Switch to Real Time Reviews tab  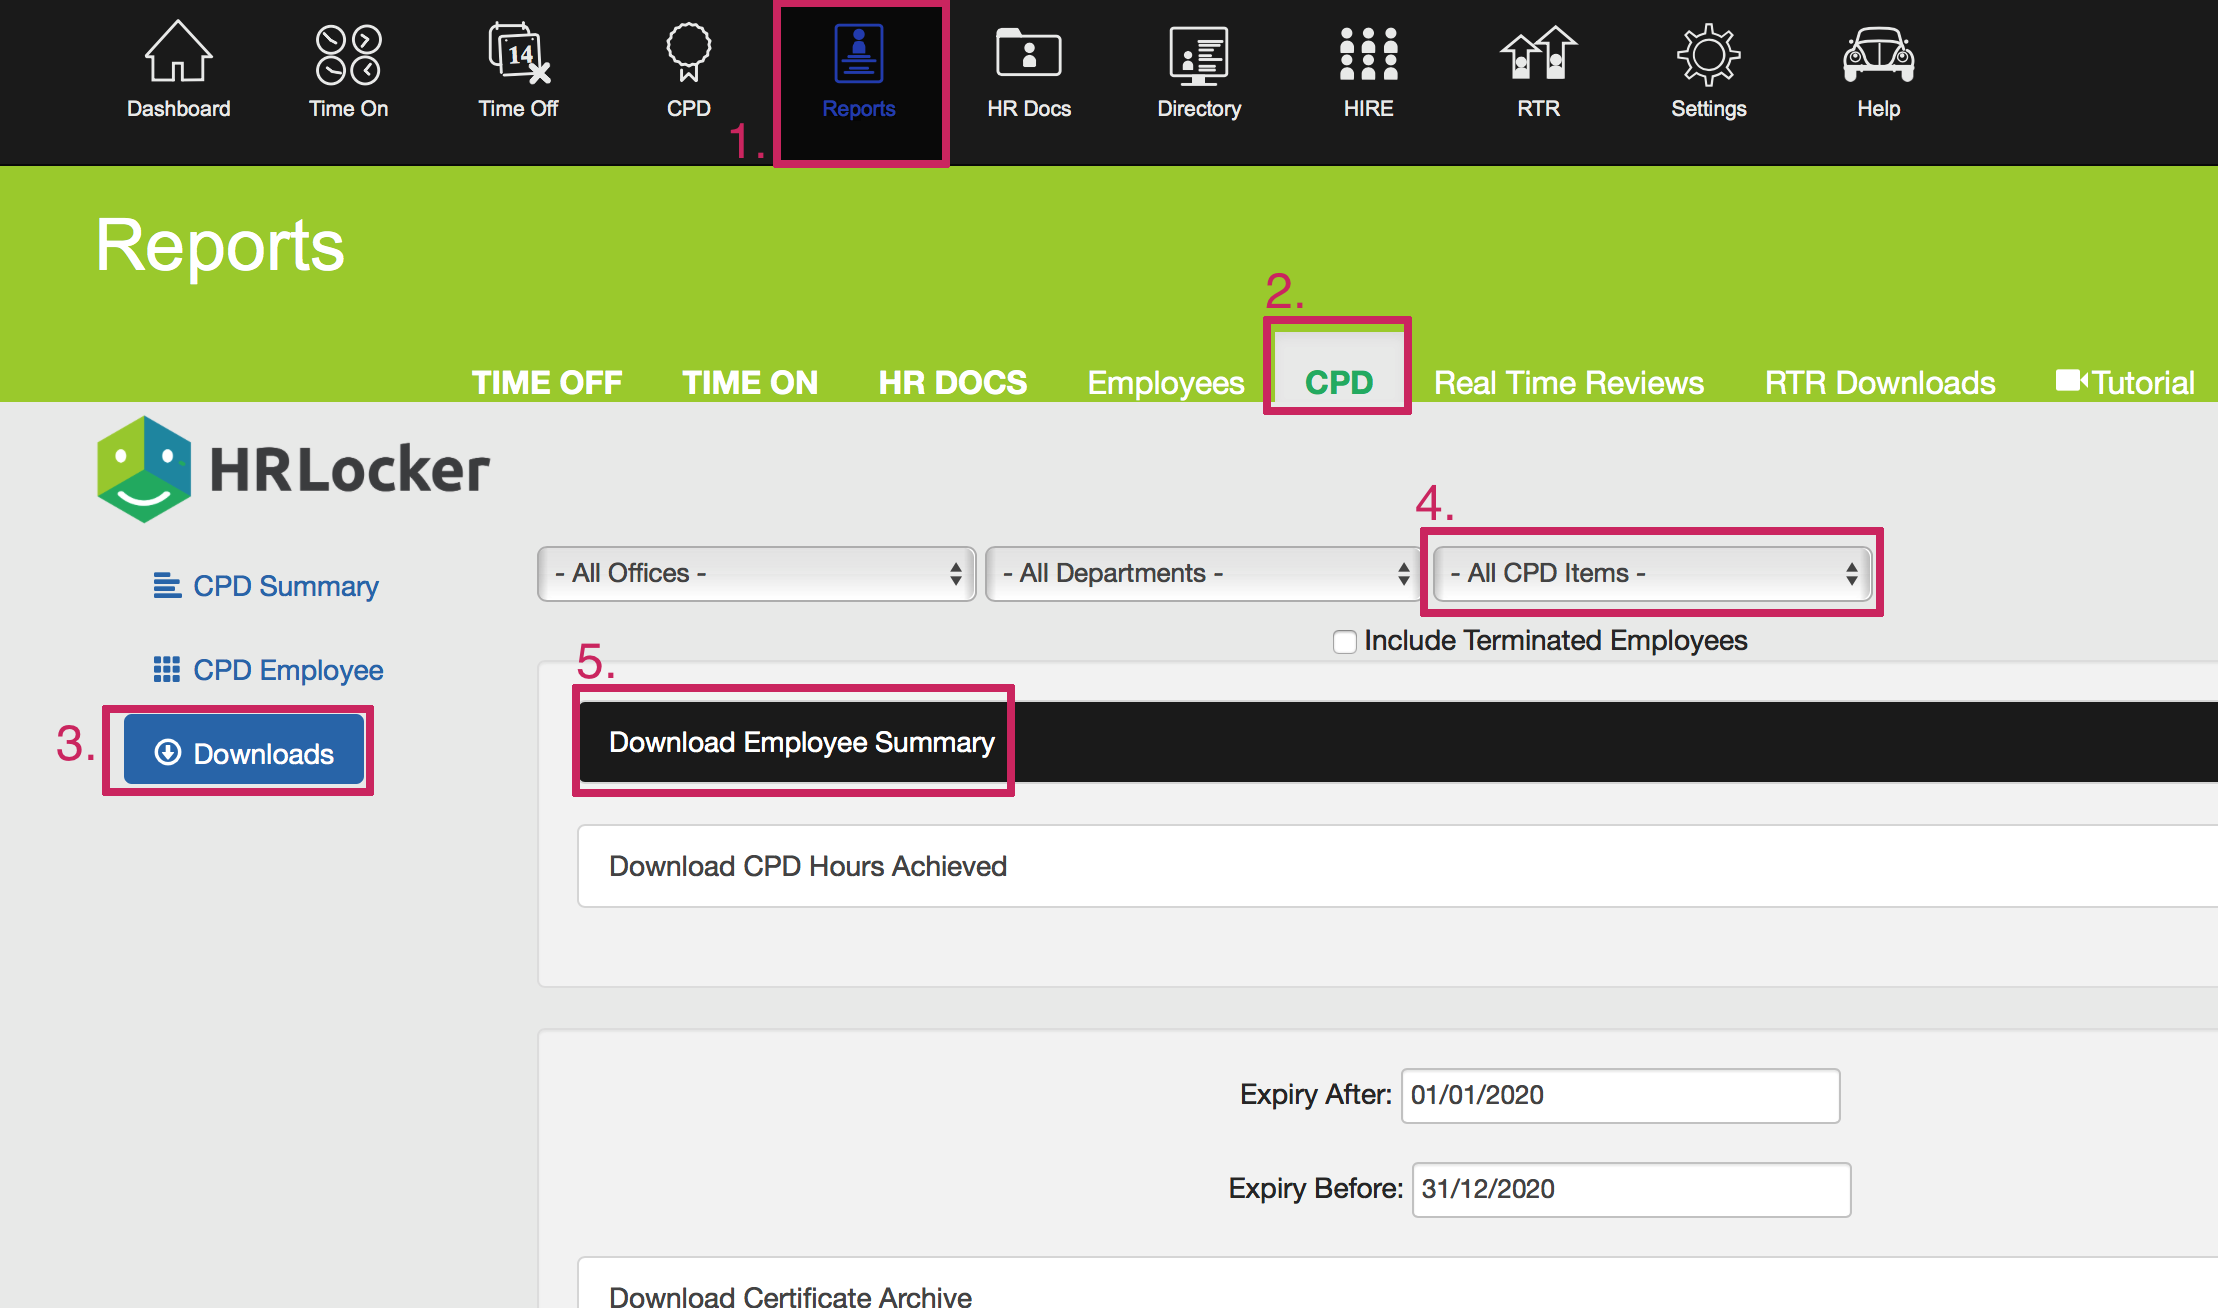pos(1568,382)
